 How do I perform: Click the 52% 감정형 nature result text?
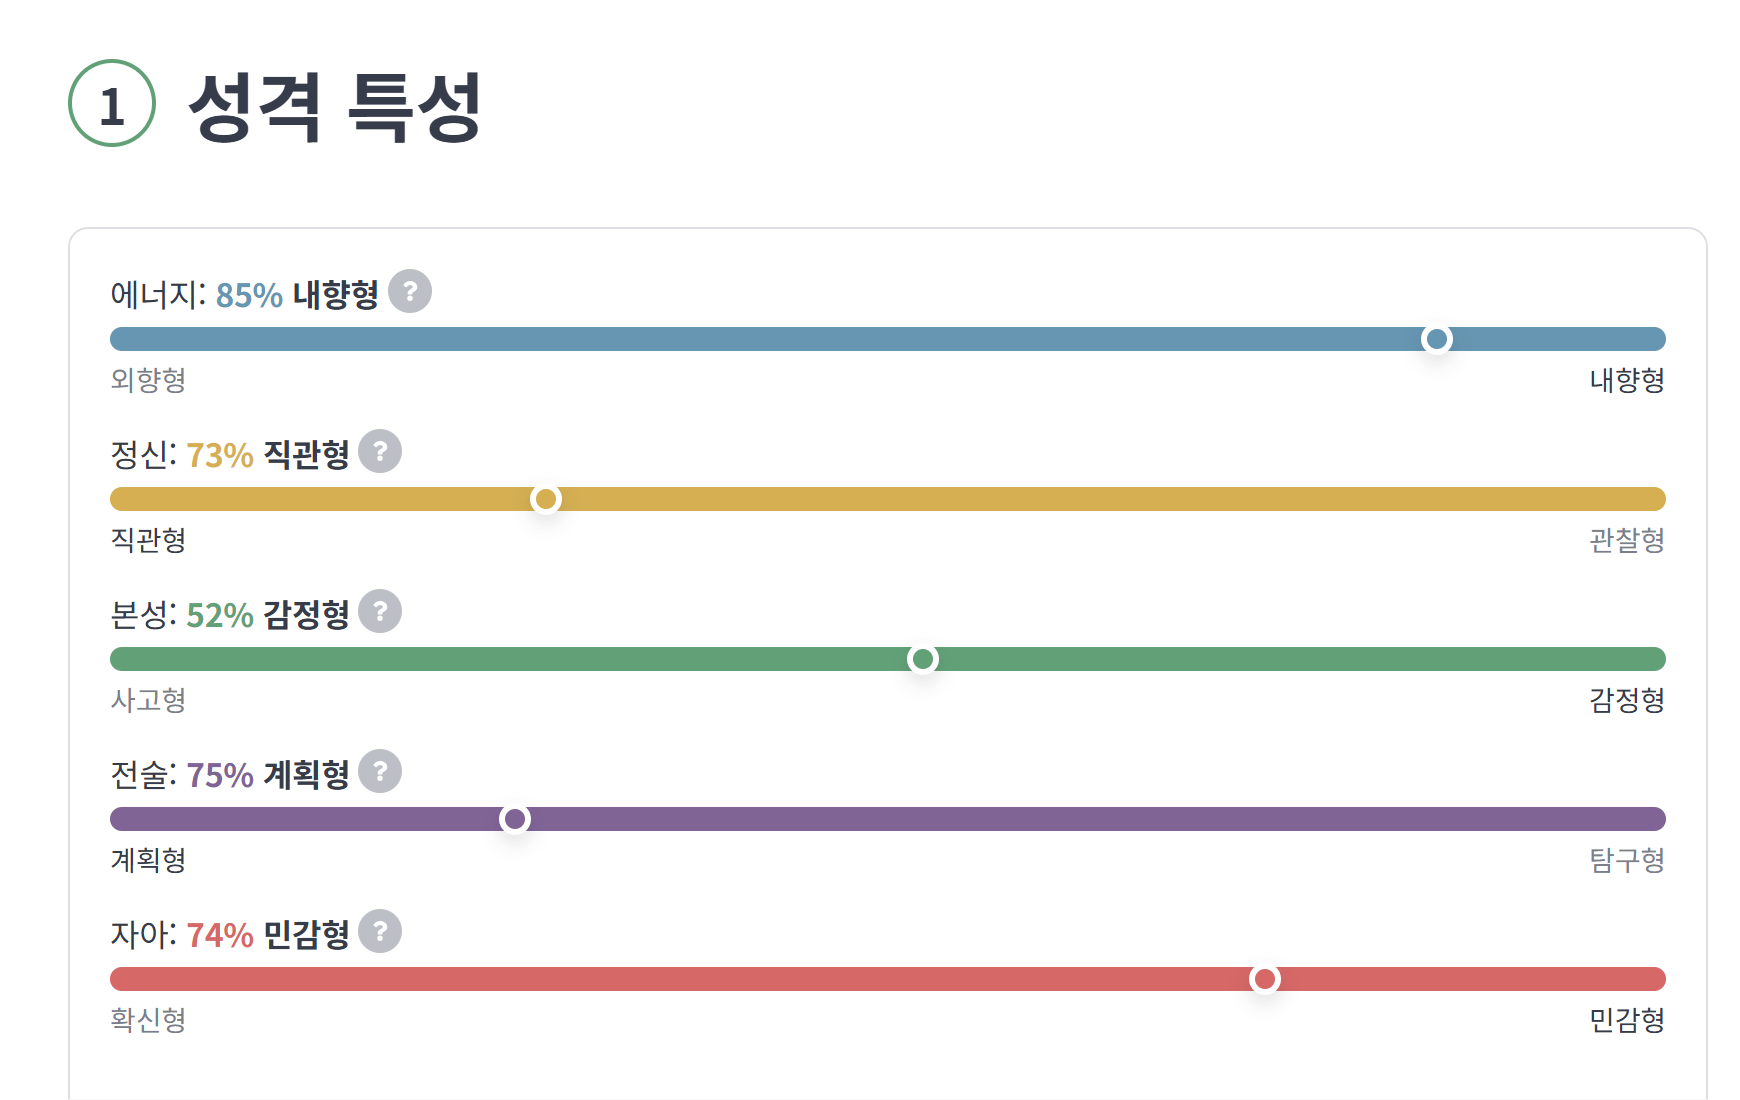click(268, 615)
